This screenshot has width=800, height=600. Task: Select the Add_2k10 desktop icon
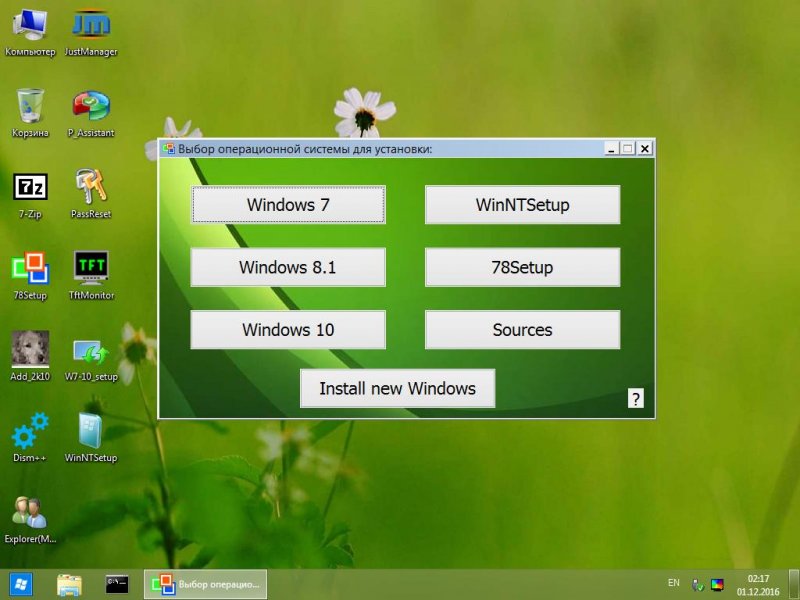(x=30, y=356)
